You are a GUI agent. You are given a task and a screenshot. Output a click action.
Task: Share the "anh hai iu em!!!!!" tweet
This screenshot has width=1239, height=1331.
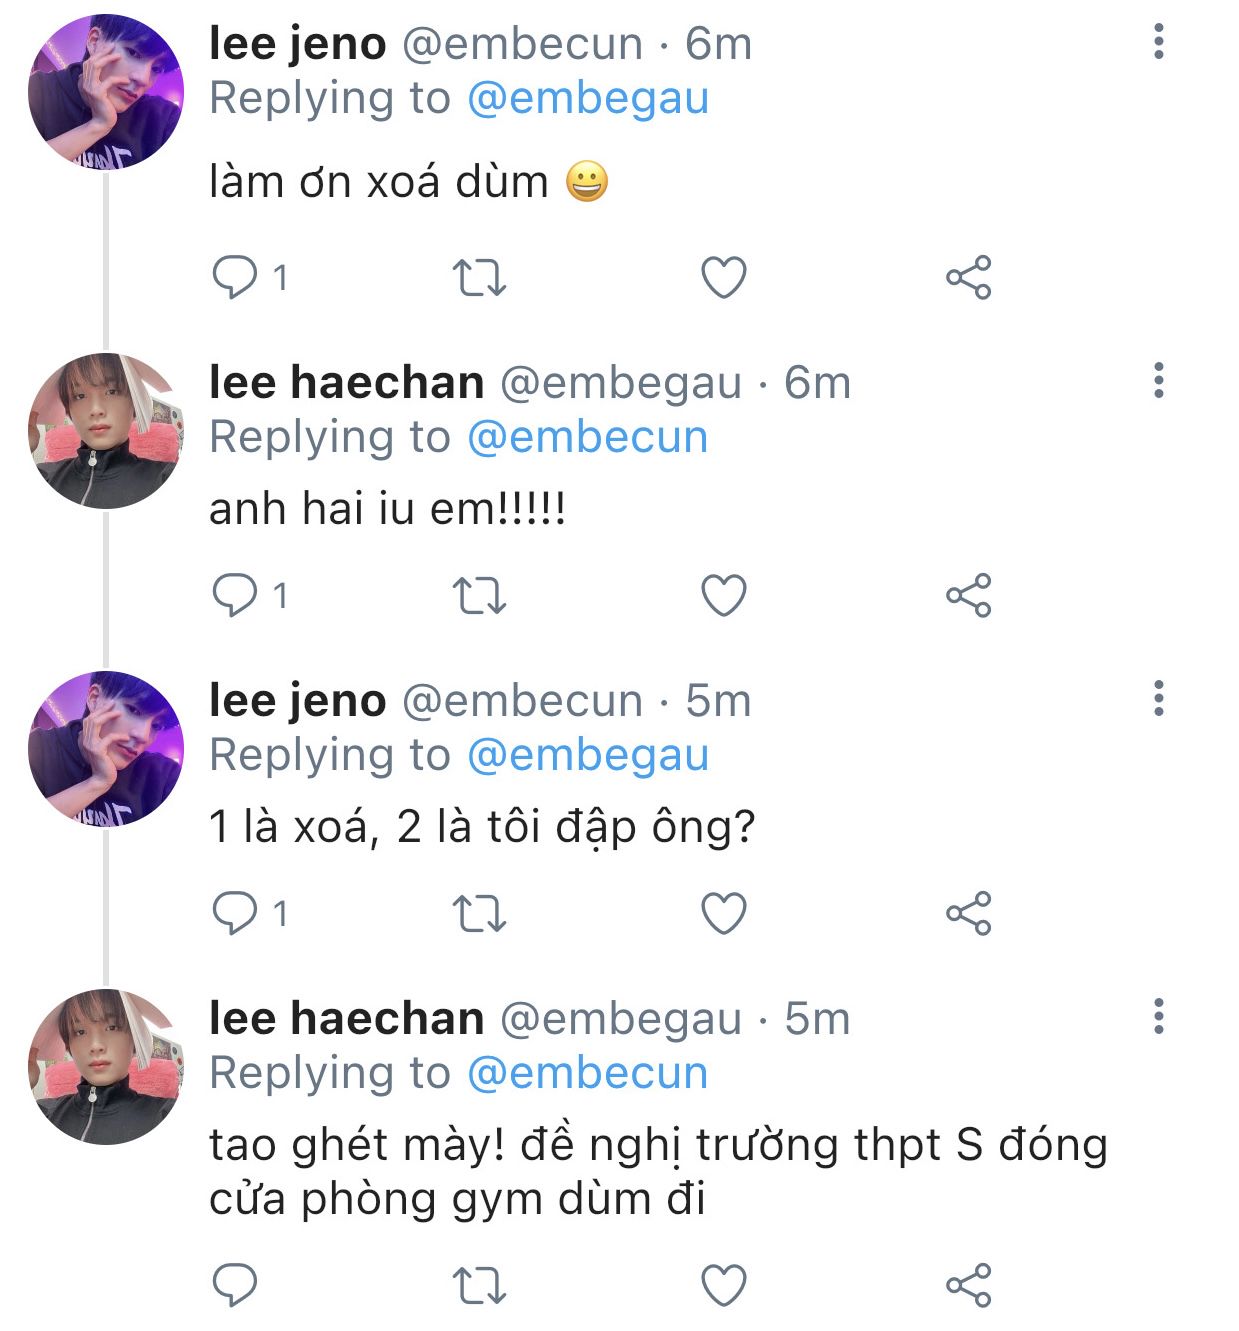(x=968, y=596)
